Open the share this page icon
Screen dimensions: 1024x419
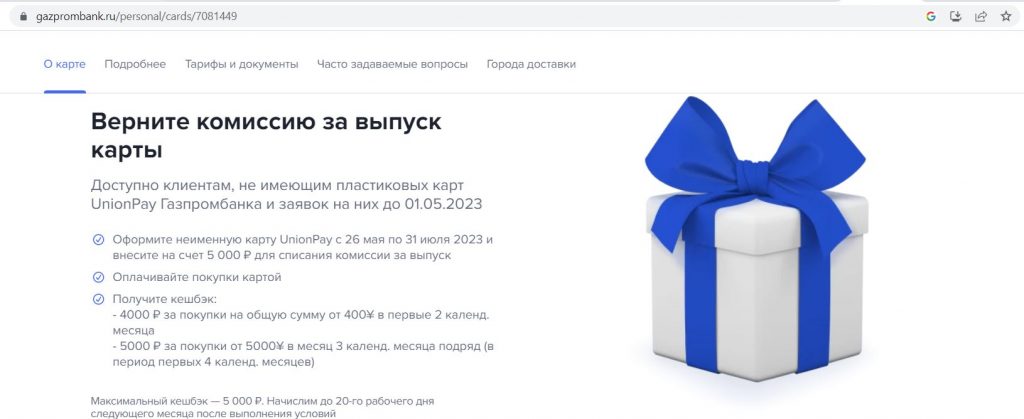point(980,16)
